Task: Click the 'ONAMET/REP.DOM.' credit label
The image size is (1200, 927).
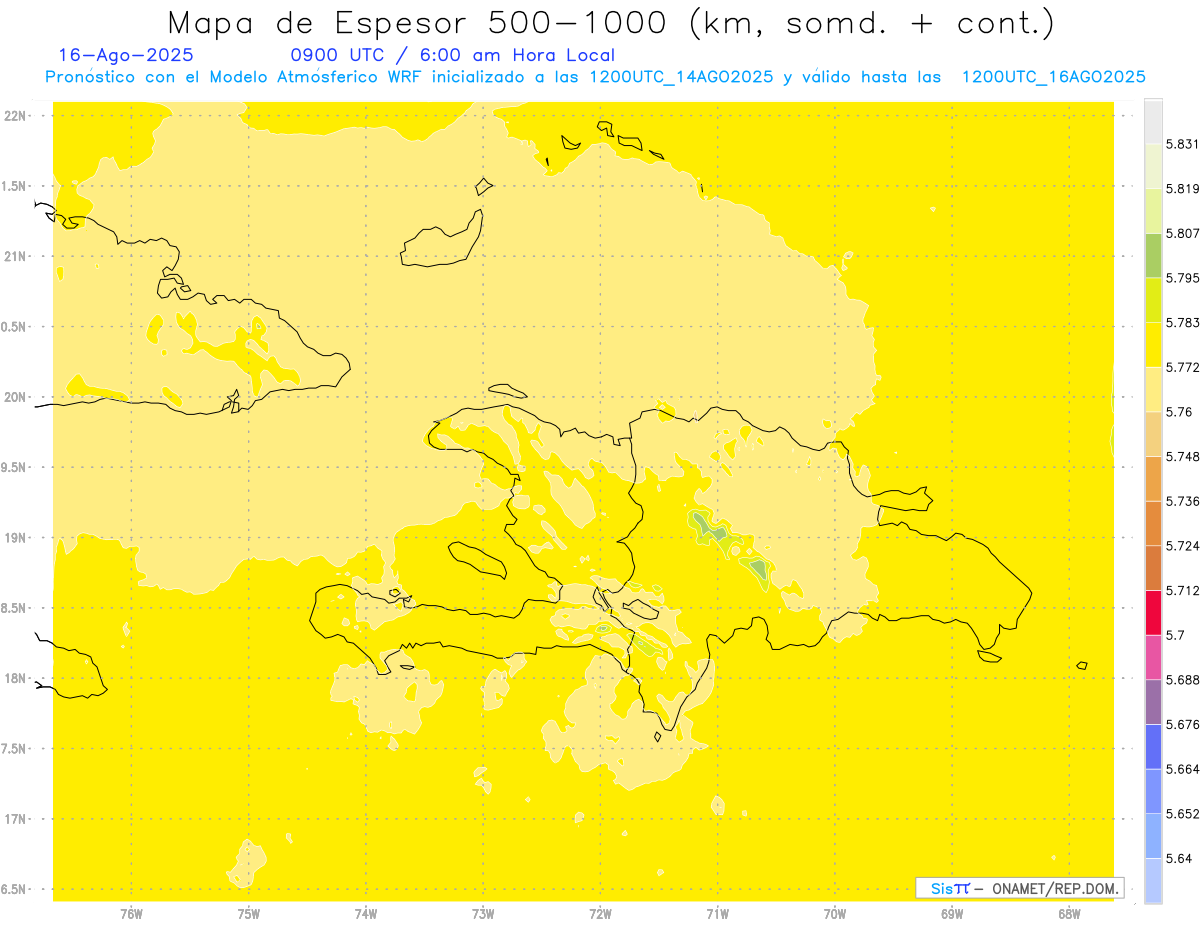Action: click(x=1056, y=888)
